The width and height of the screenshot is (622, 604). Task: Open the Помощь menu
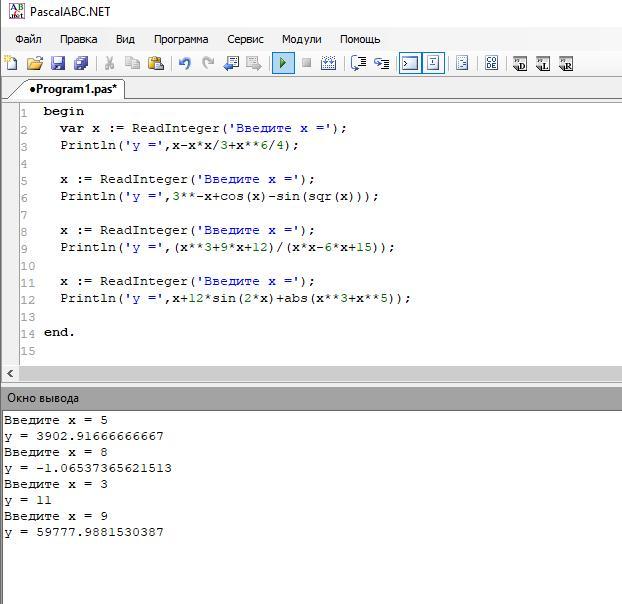click(x=360, y=39)
